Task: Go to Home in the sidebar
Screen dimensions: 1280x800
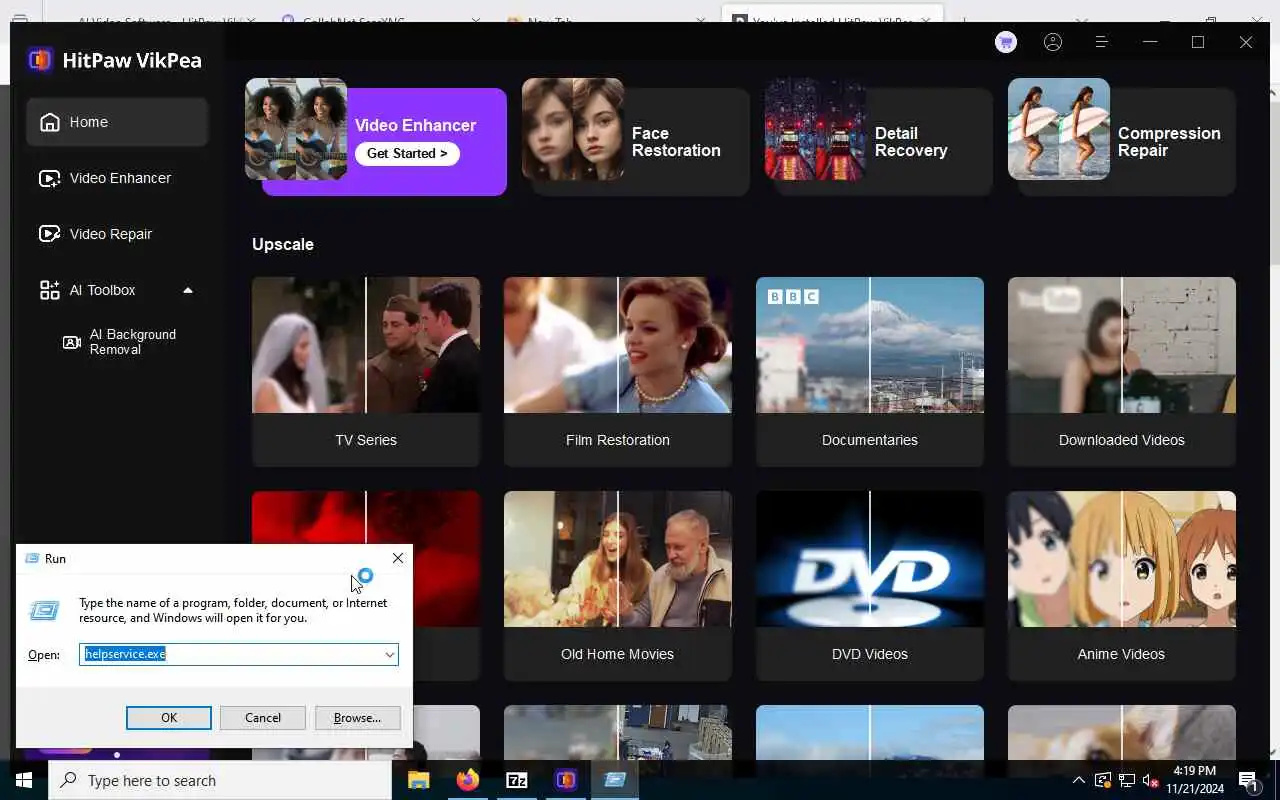Action: pyautogui.click(x=117, y=122)
